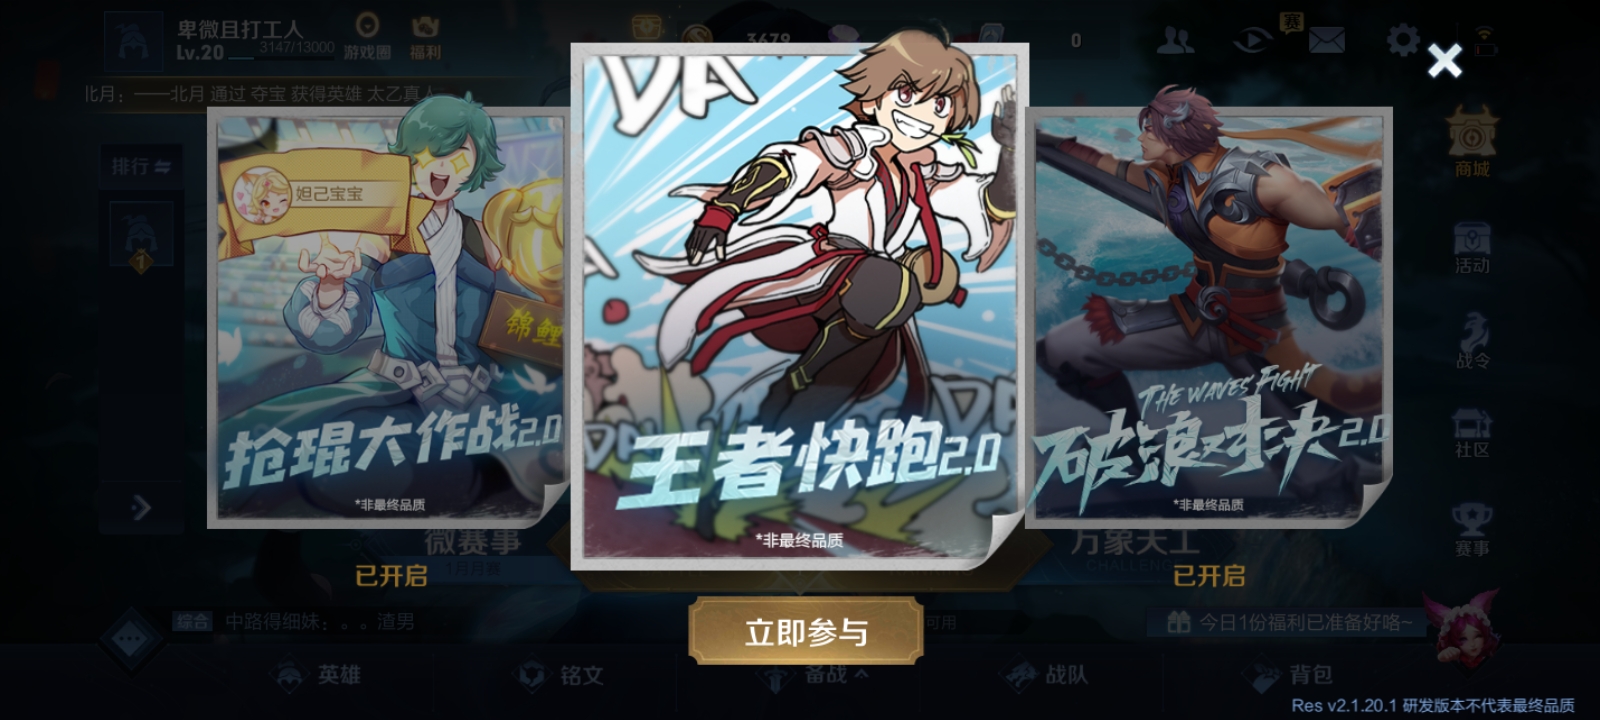Open the mail envelope icon
The width and height of the screenshot is (1600, 720).
[x=1326, y=41]
